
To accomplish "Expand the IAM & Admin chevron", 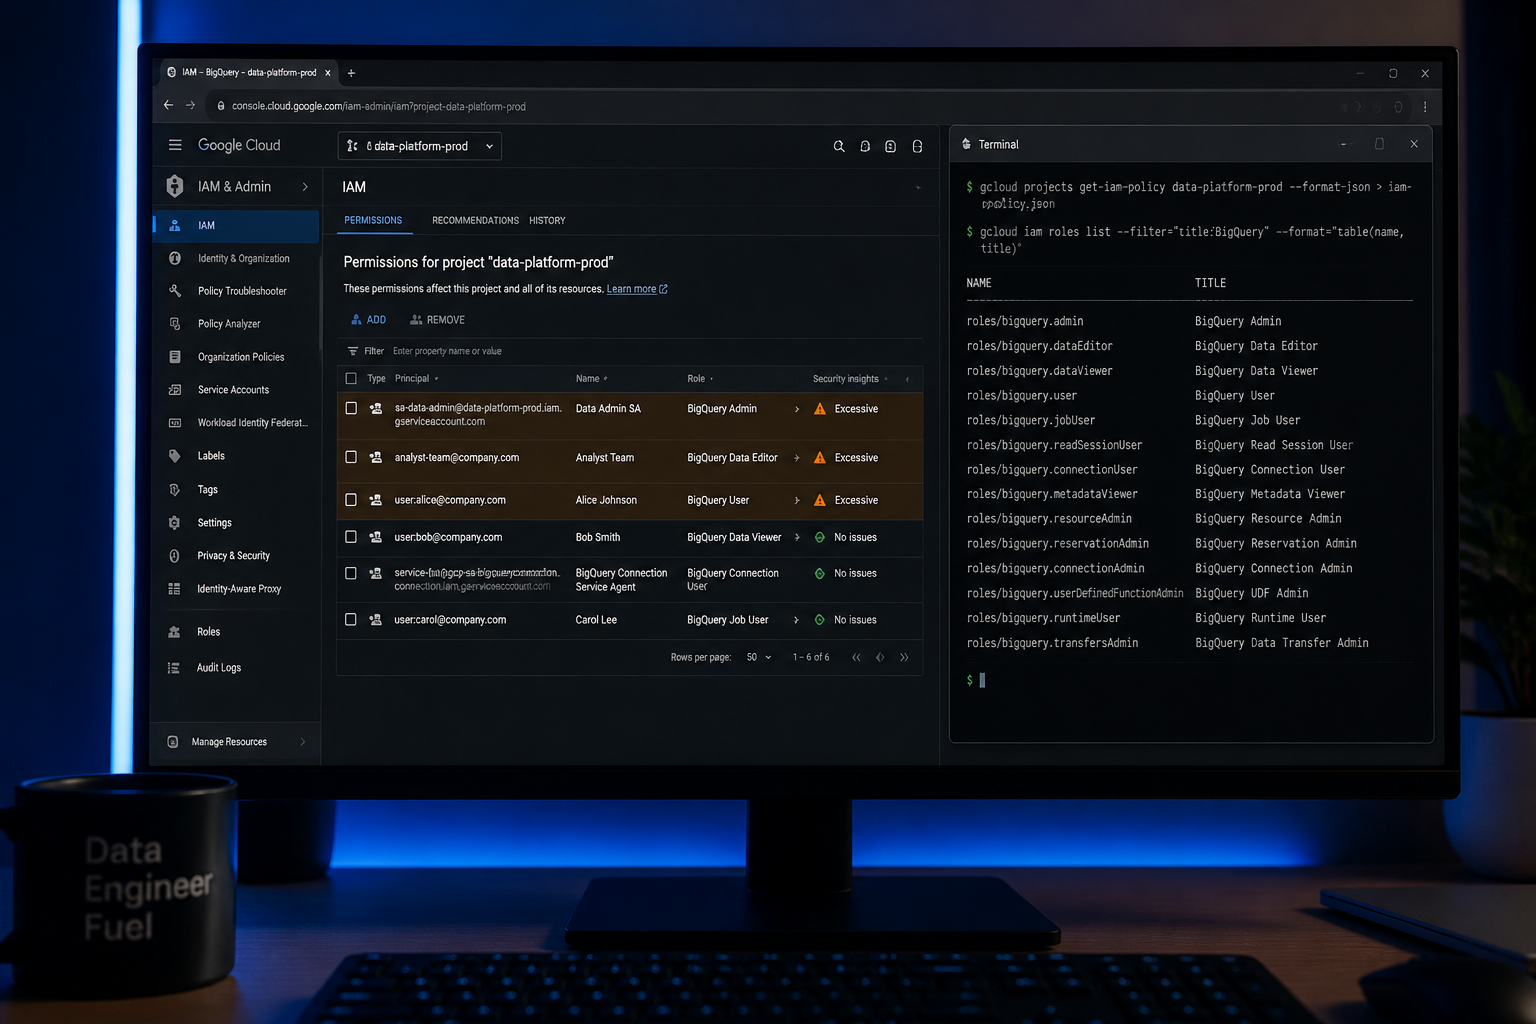I will (305, 187).
